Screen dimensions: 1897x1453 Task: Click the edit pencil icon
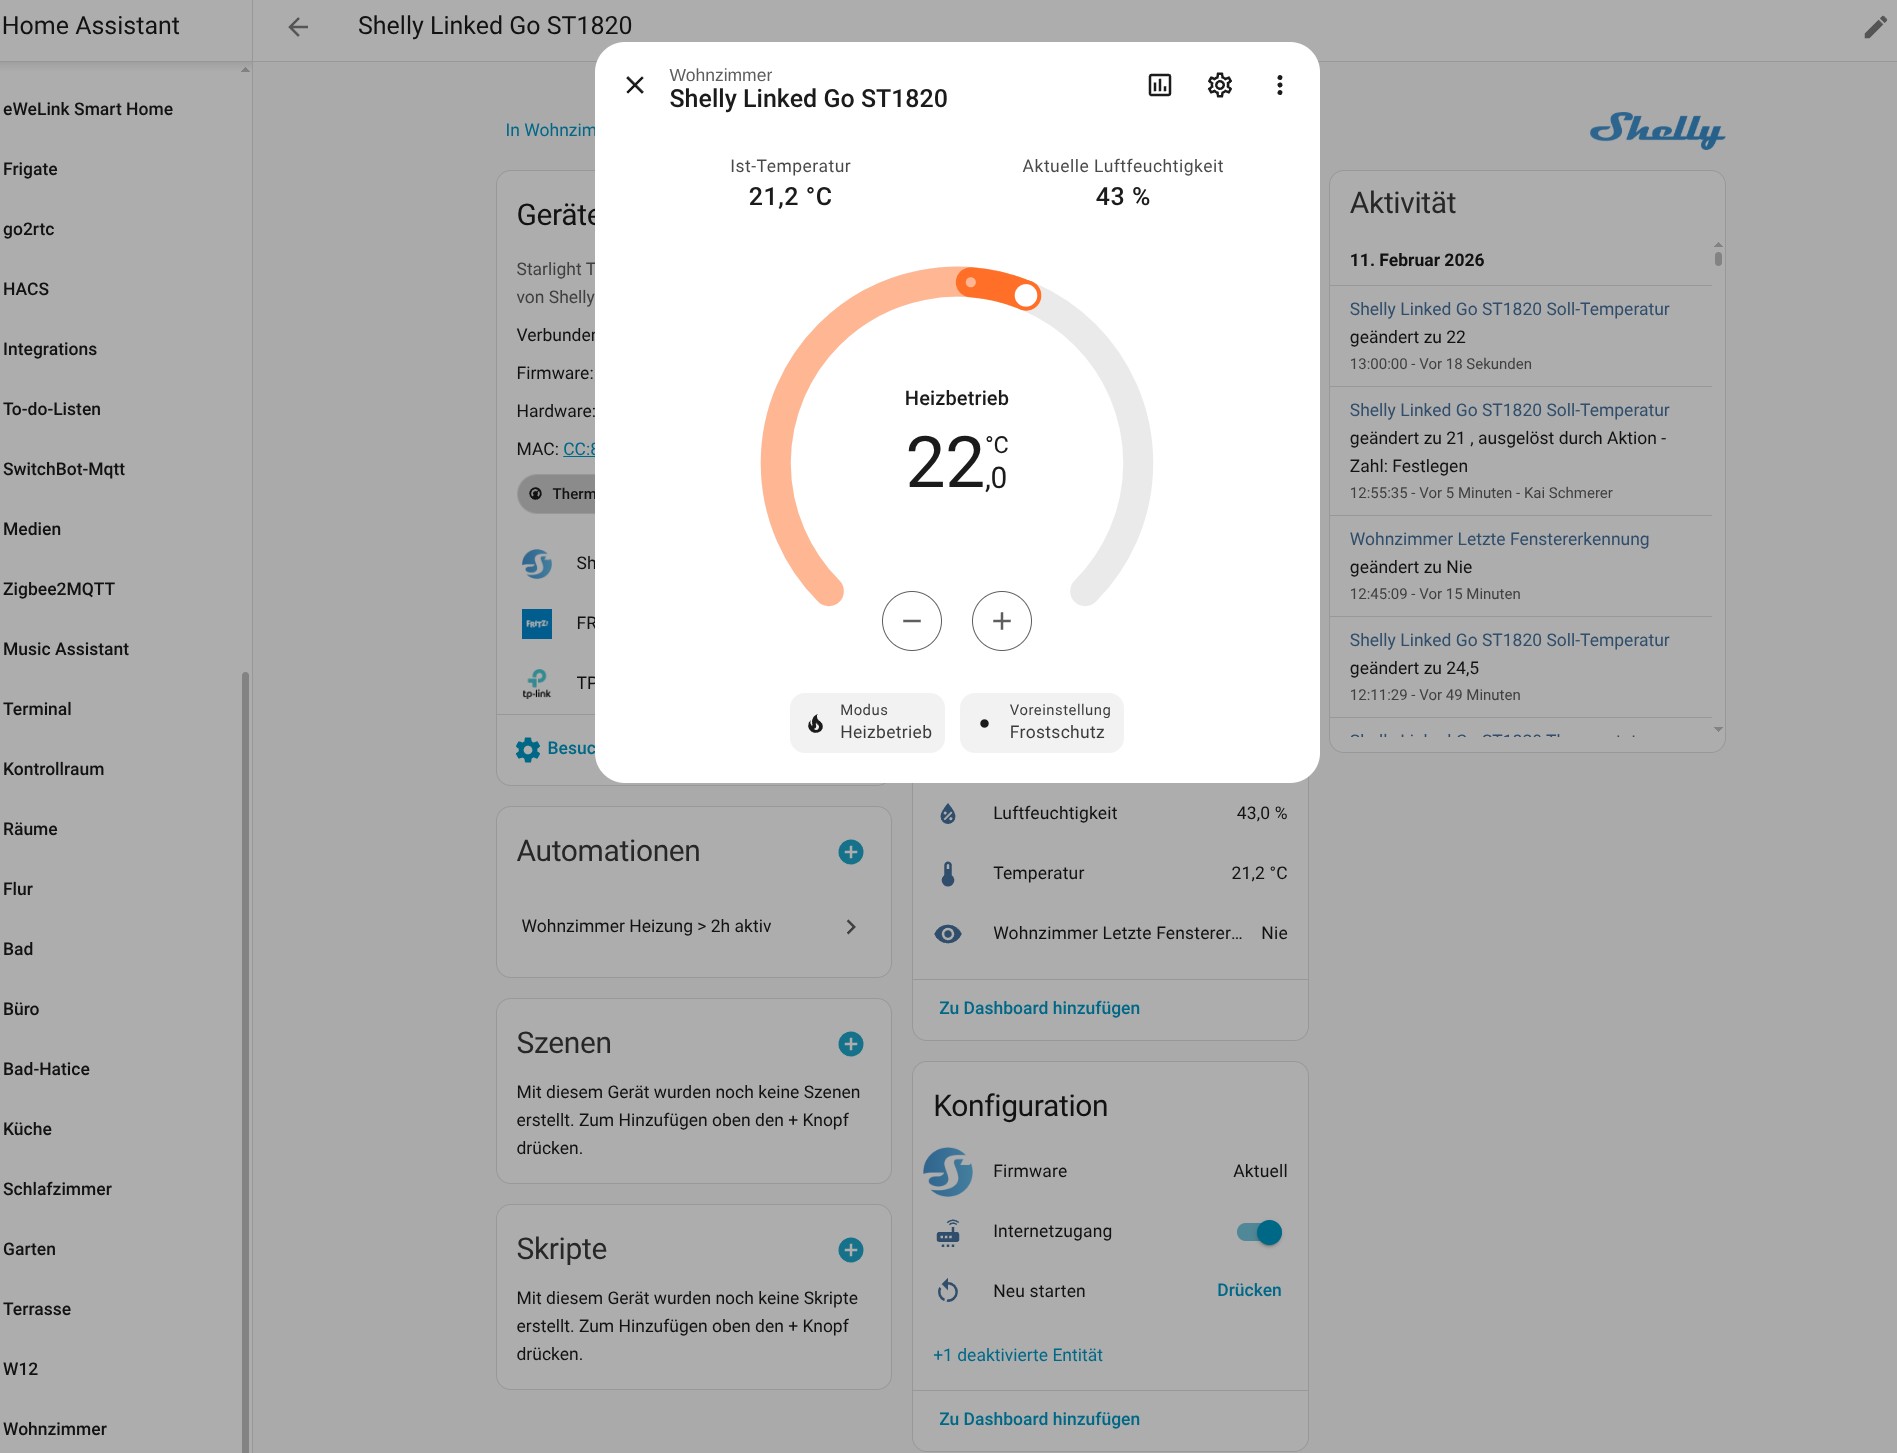(1875, 27)
